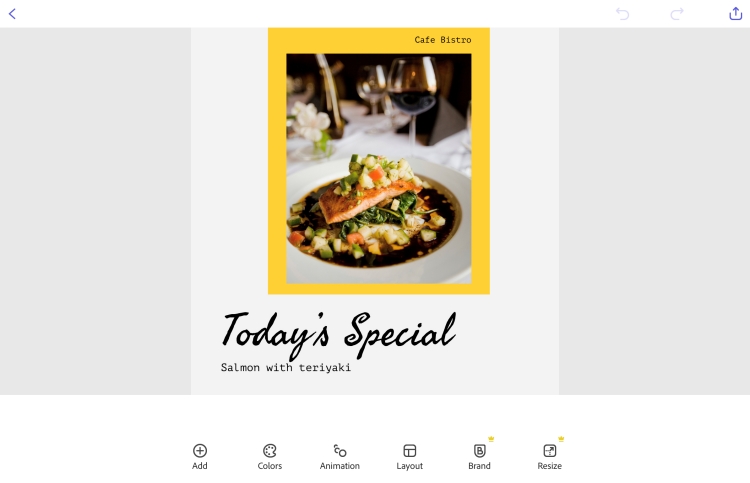Image resolution: width=750 pixels, height=483 pixels.
Task: Open the share export icon
Action: point(735,13)
